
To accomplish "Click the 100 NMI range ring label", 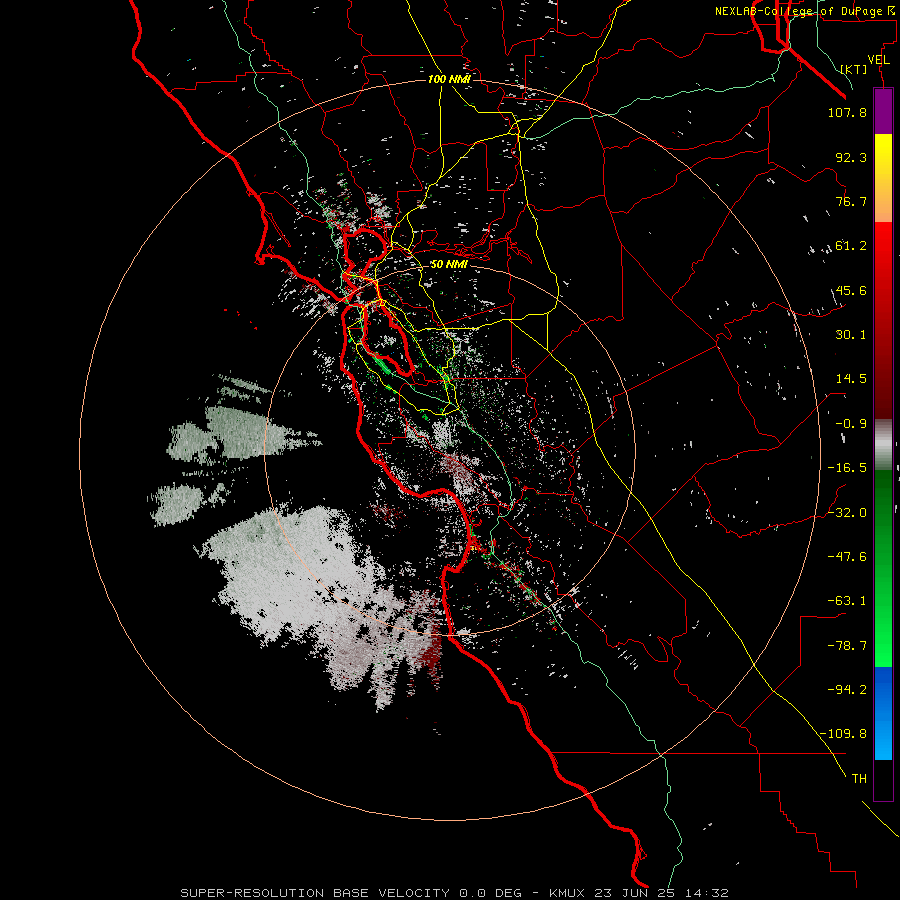I will [449, 79].
